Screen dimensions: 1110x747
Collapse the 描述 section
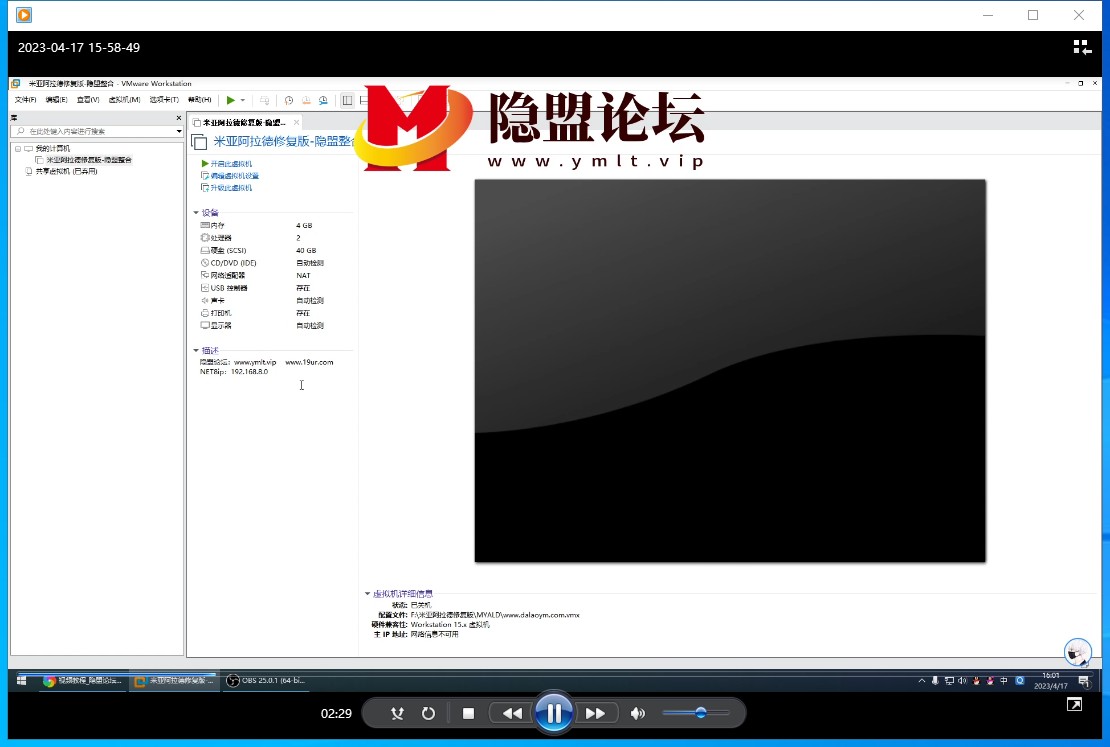[x=196, y=350]
